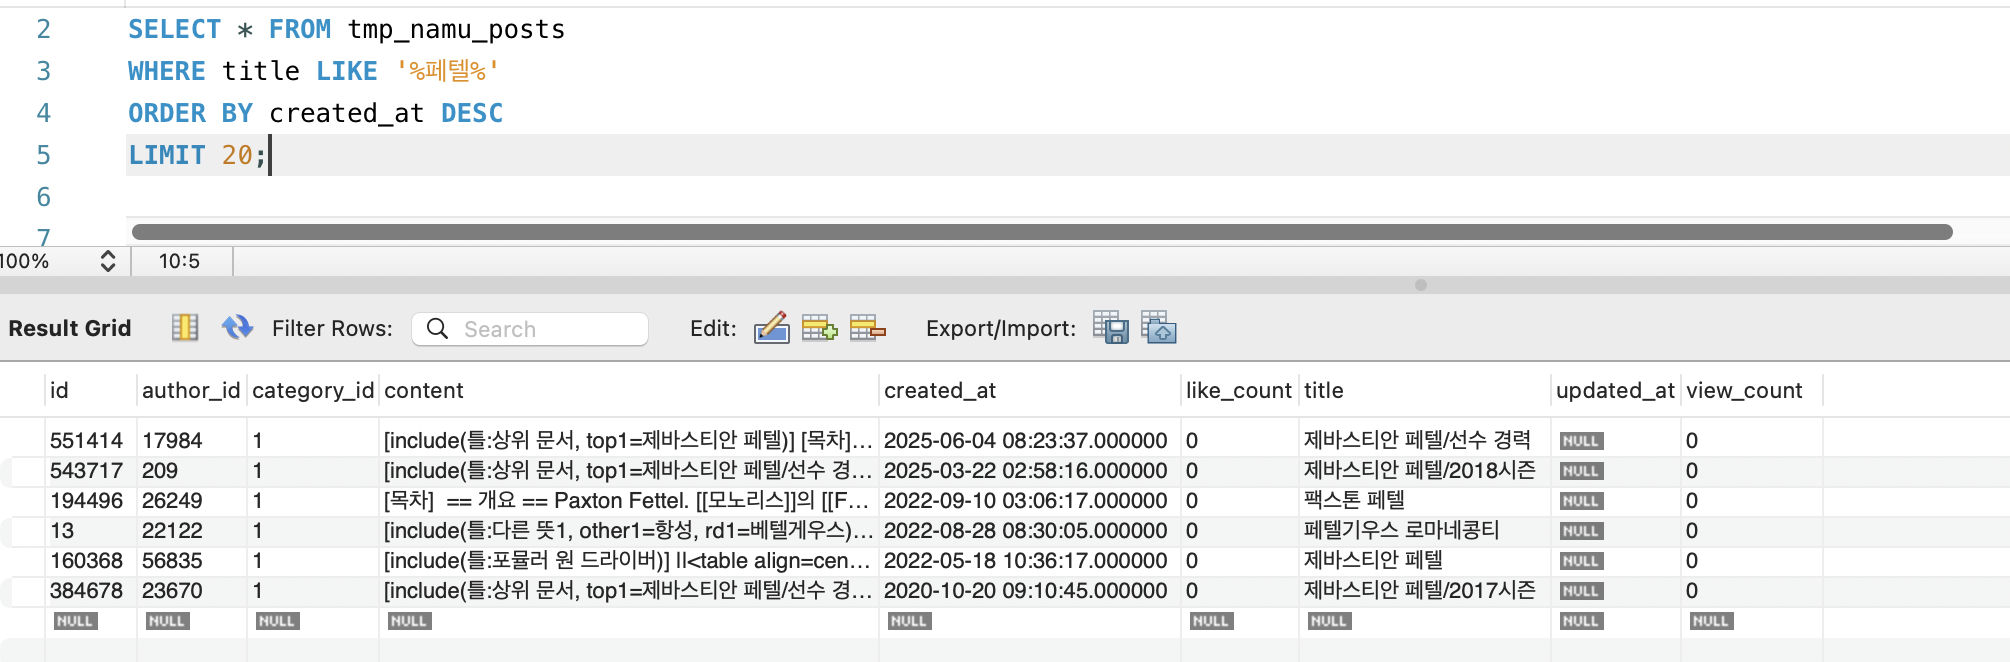Click the ORDER BY keyword on line 4
The height and width of the screenshot is (662, 2010).
(190, 113)
